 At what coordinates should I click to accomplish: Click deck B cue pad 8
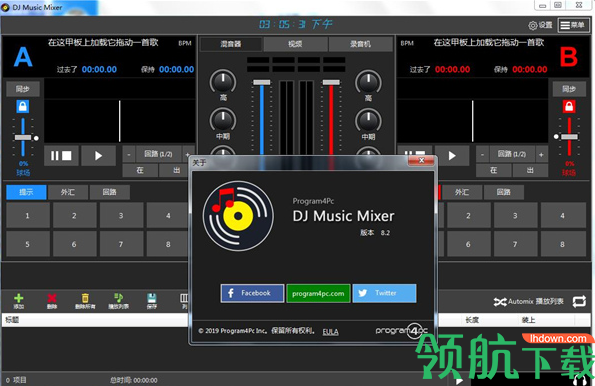click(563, 244)
